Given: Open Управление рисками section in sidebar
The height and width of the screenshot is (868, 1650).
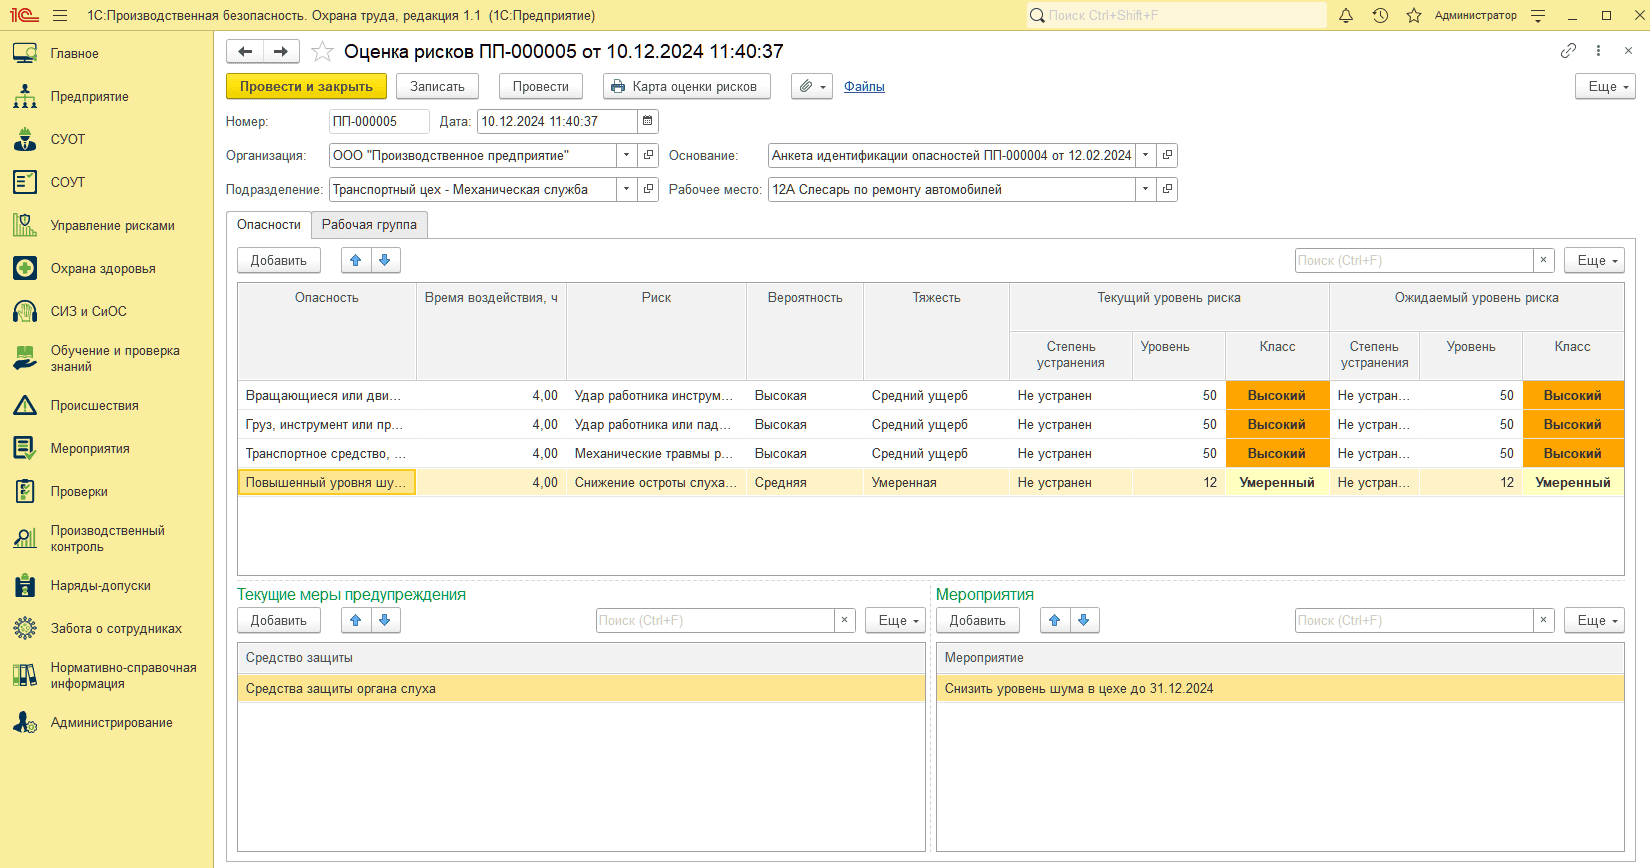Looking at the screenshot, I should [x=112, y=226].
